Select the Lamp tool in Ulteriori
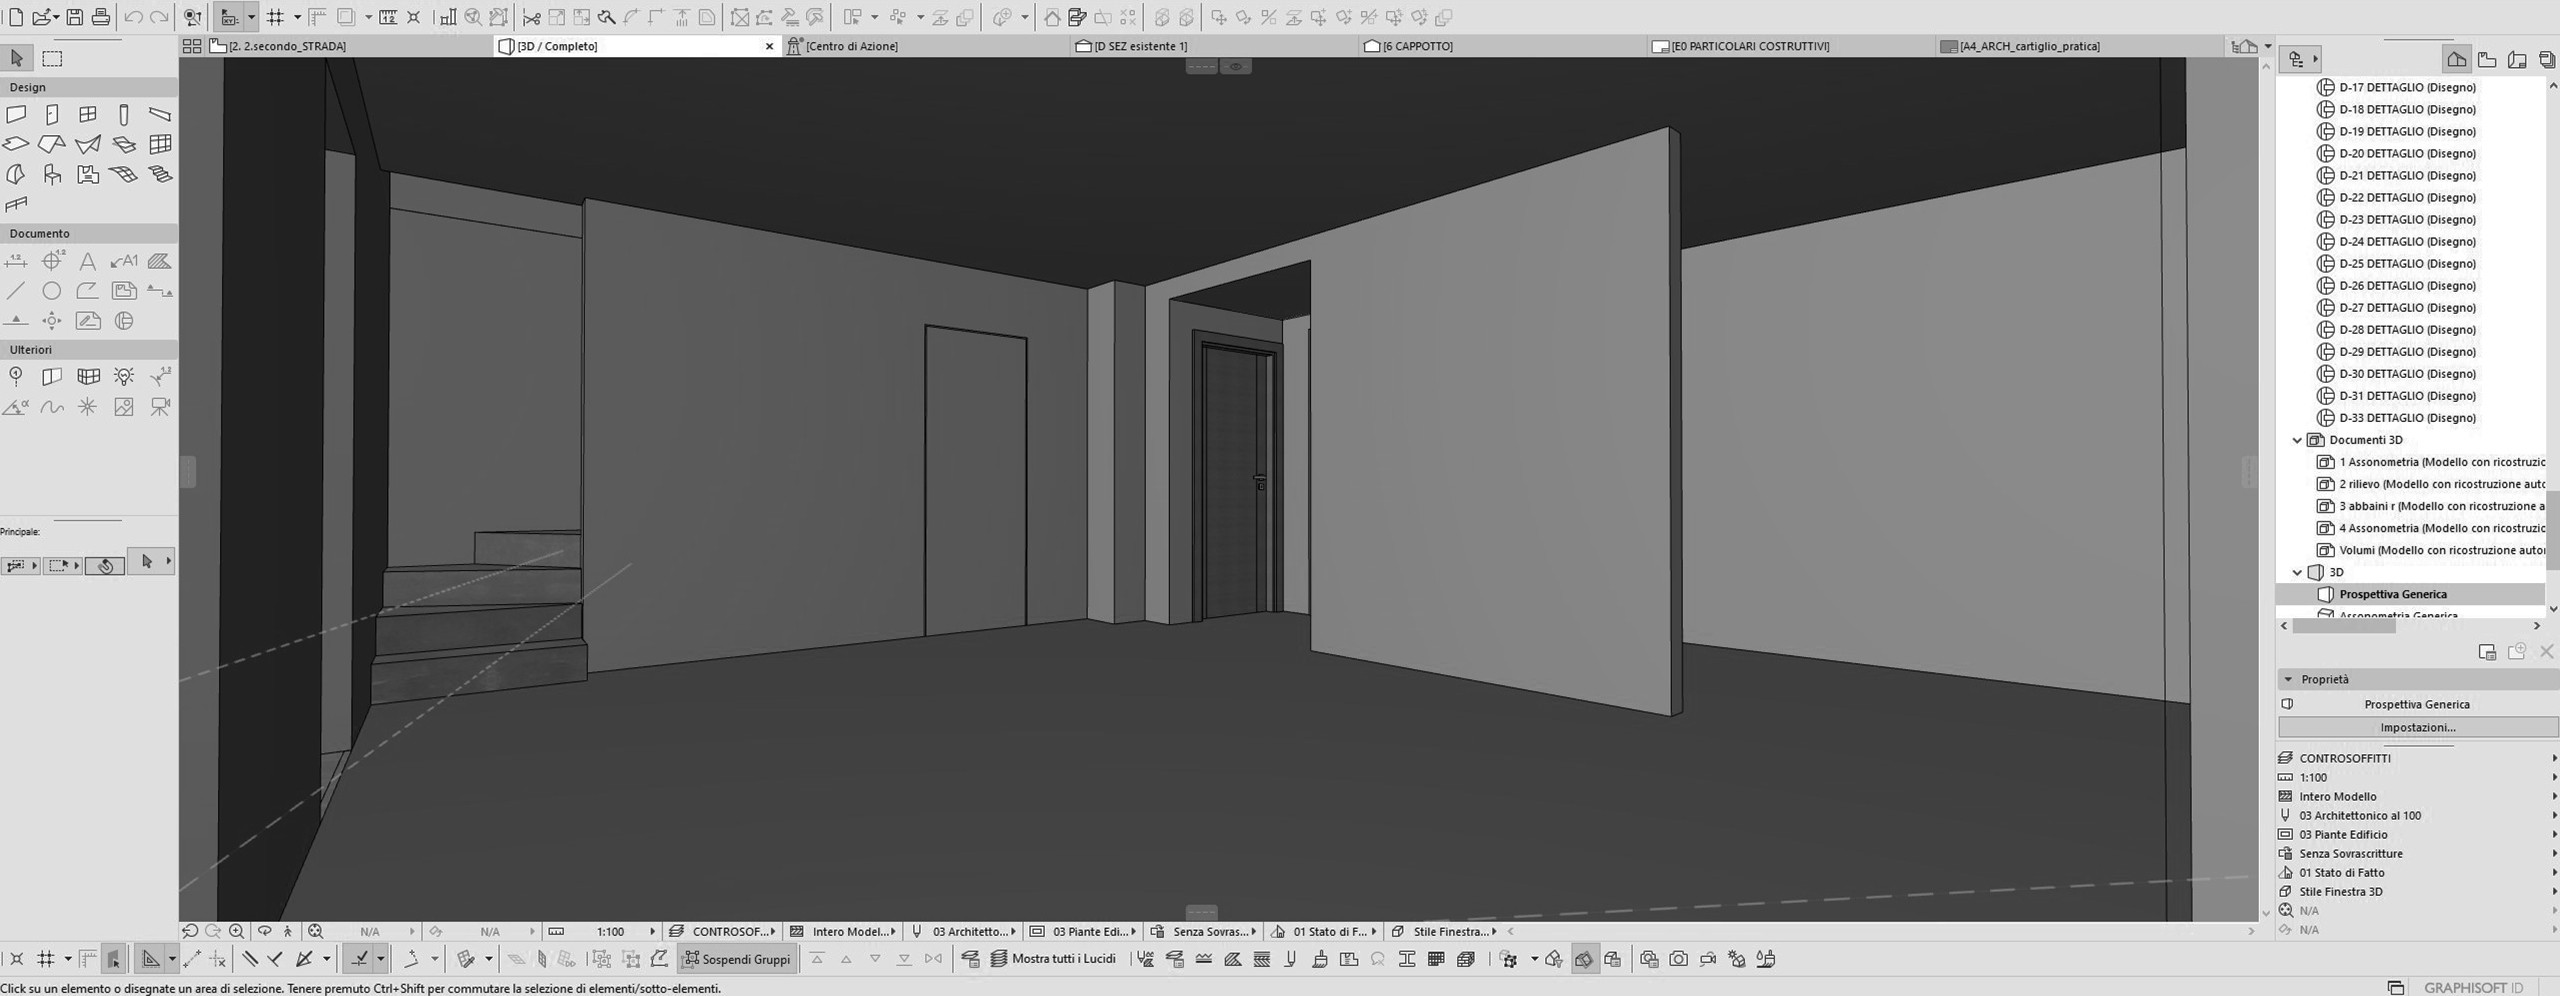The height and width of the screenshot is (996, 2560). coord(124,377)
